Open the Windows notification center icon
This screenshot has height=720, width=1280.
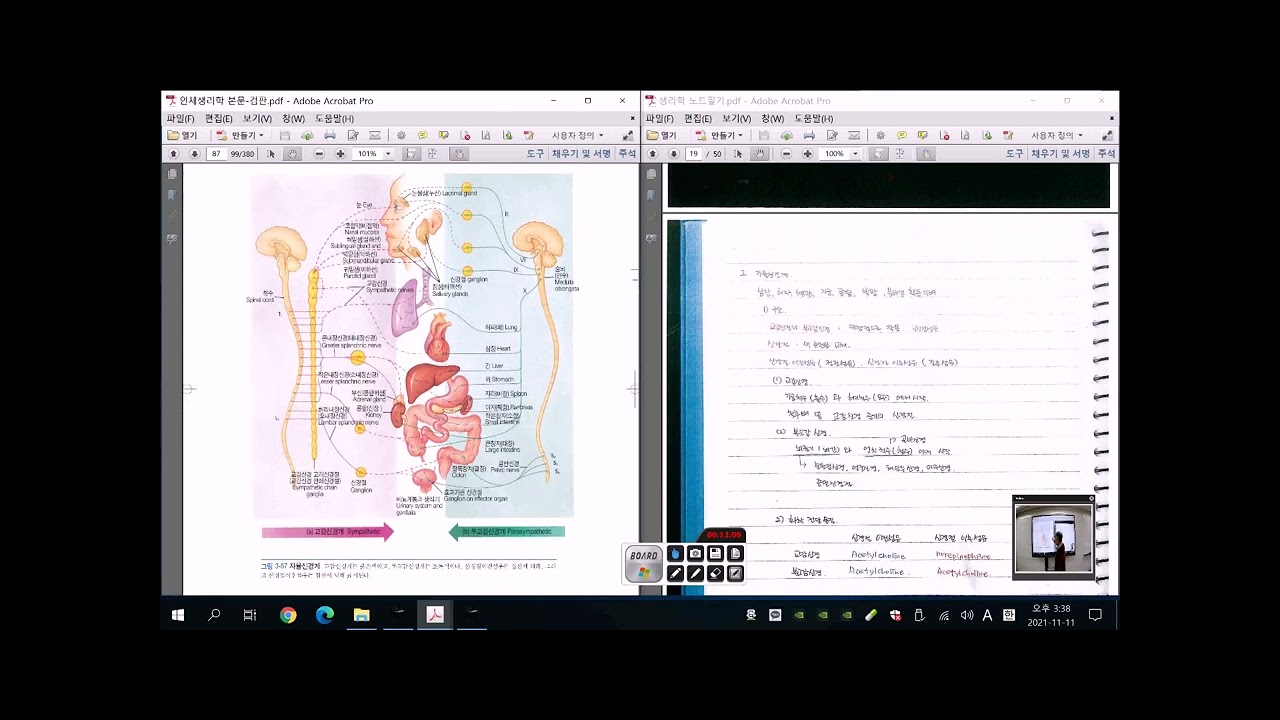click(x=1095, y=615)
